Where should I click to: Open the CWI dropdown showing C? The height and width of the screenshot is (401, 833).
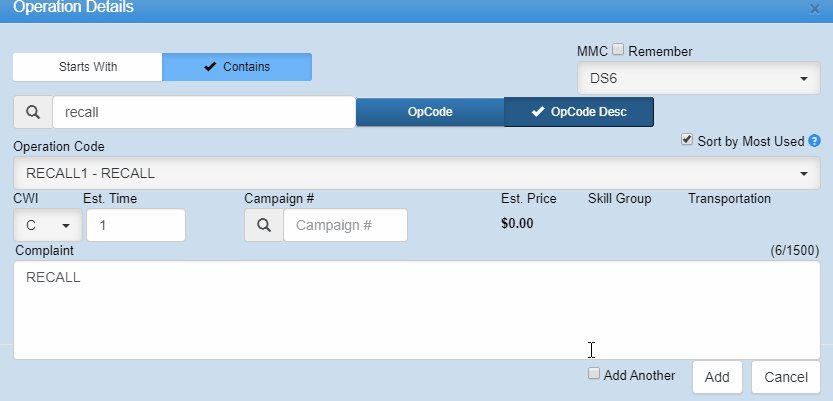coord(48,225)
